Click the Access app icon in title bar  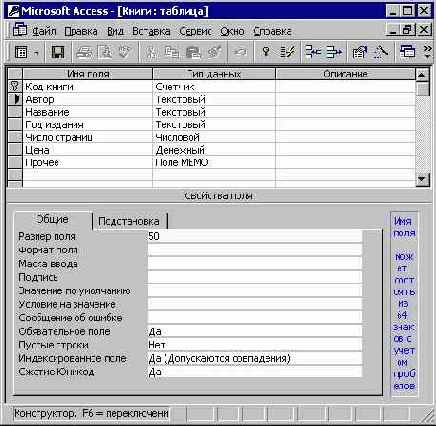point(14,11)
